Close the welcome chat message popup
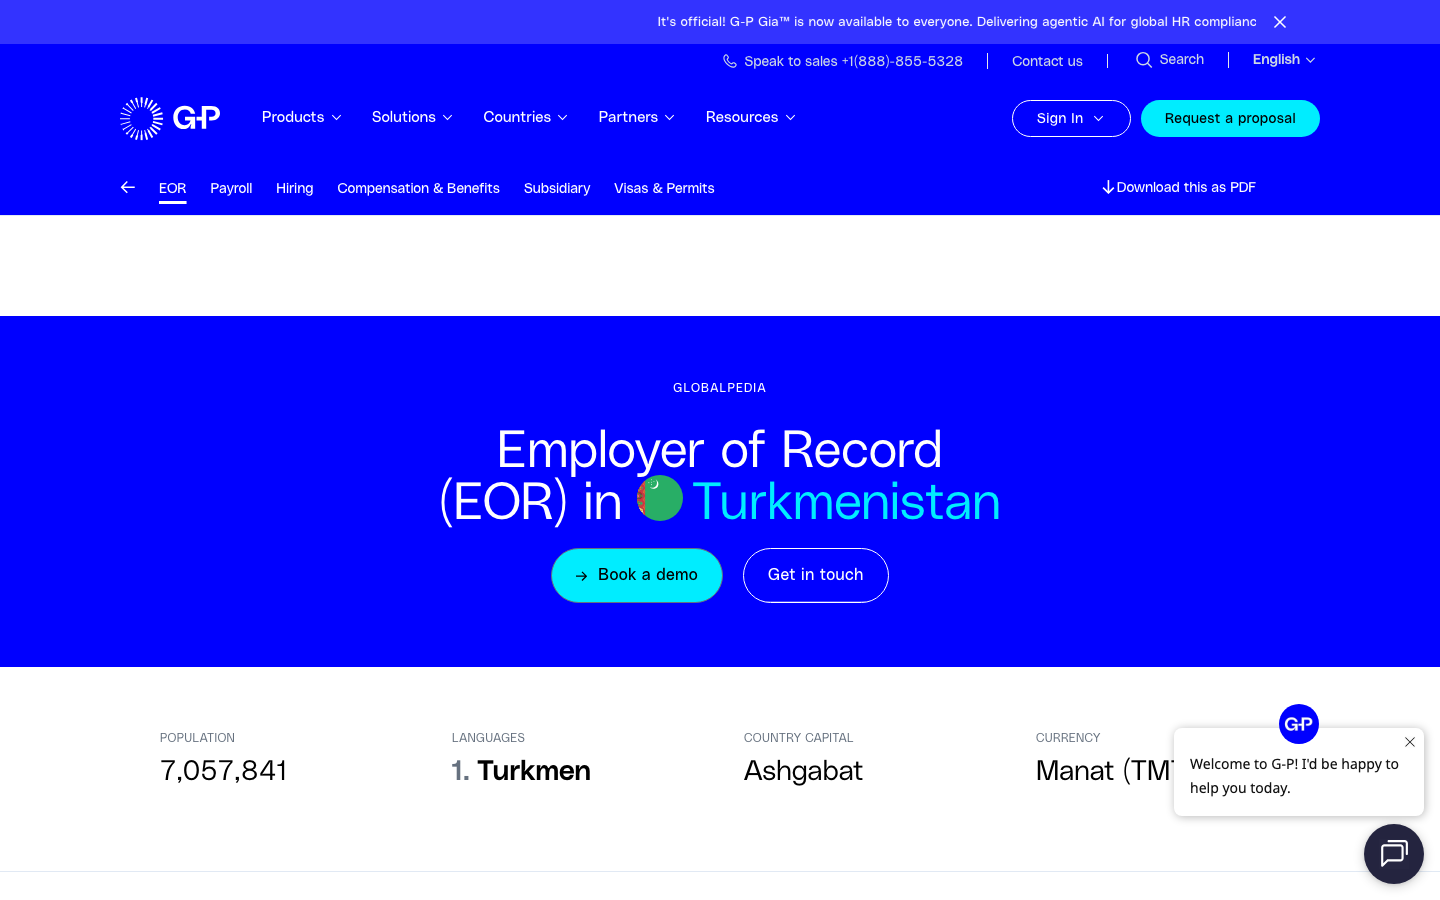Image resolution: width=1440 pixels, height=900 pixels. (x=1410, y=742)
